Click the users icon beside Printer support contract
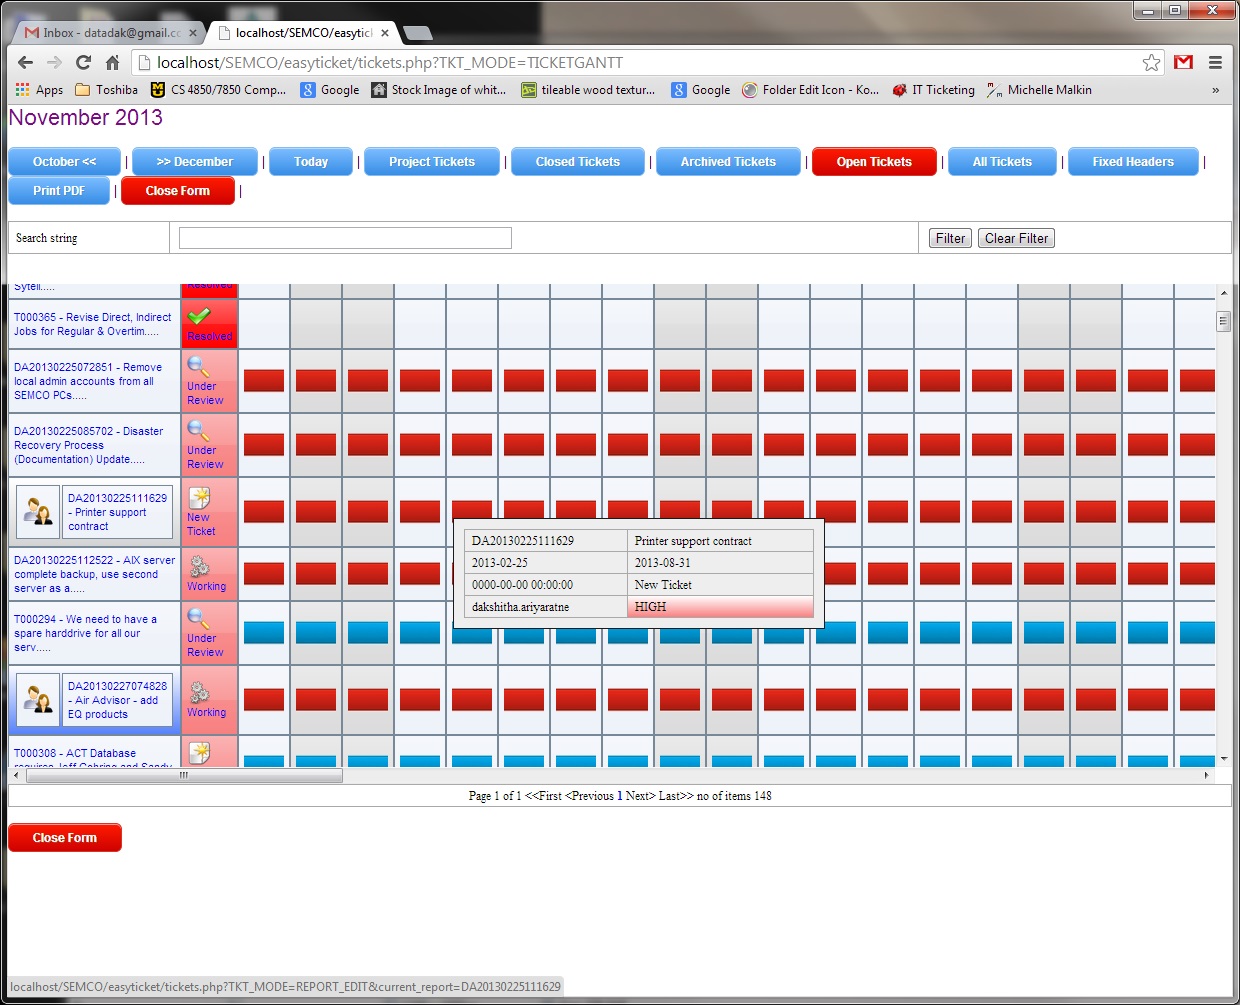 tap(39, 512)
